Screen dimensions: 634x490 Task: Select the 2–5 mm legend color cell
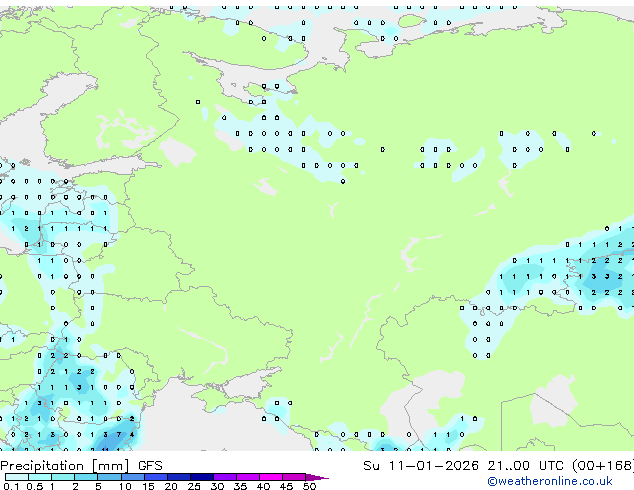86,477
